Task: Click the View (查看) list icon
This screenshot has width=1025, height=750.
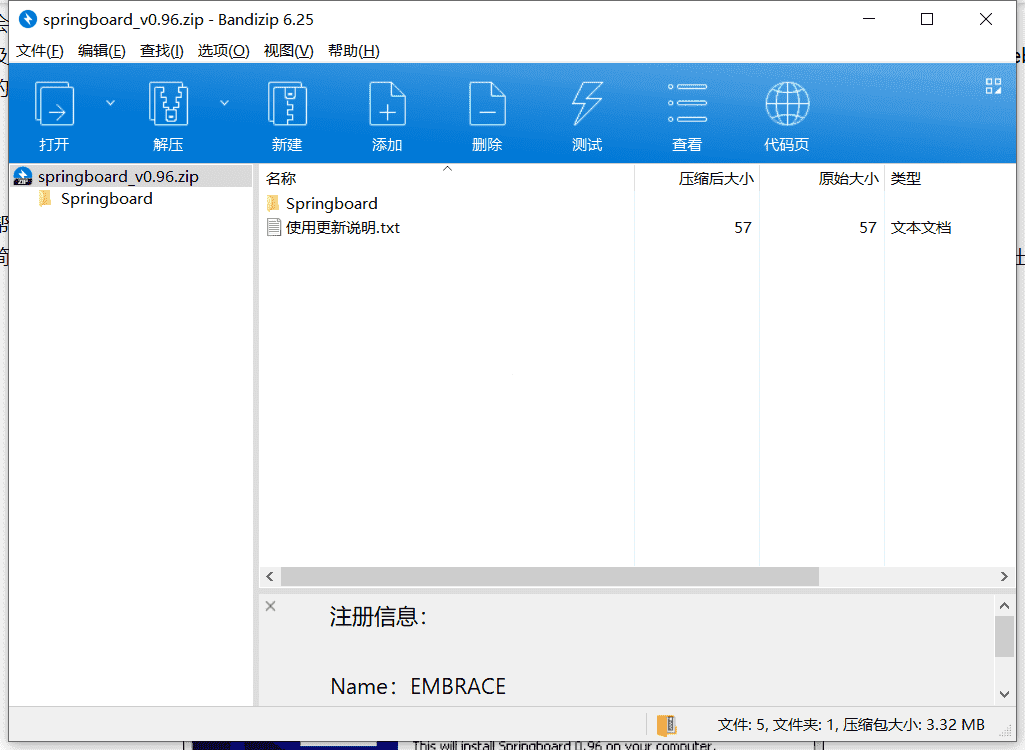Action: click(687, 103)
